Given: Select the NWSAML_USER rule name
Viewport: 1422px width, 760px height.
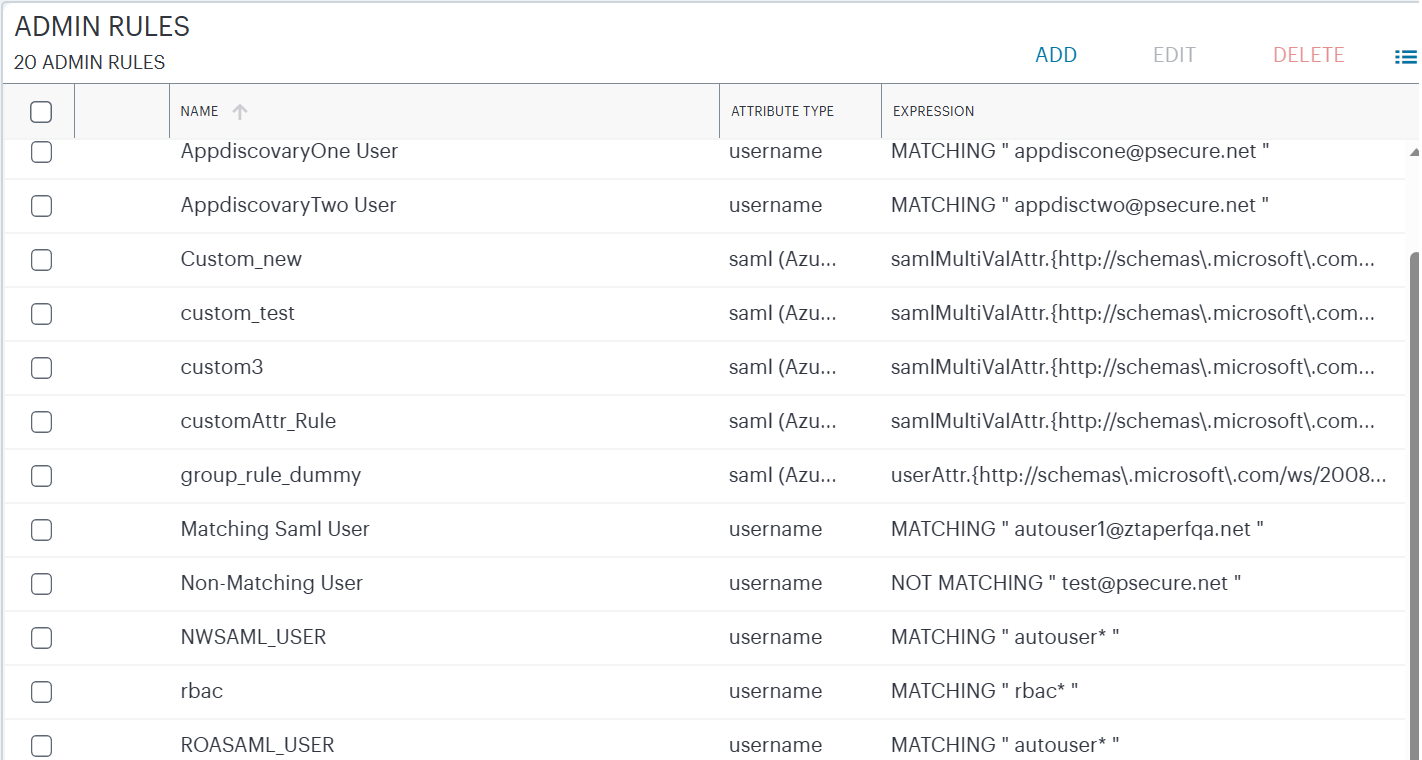Looking at the screenshot, I should pyautogui.click(x=253, y=638).
